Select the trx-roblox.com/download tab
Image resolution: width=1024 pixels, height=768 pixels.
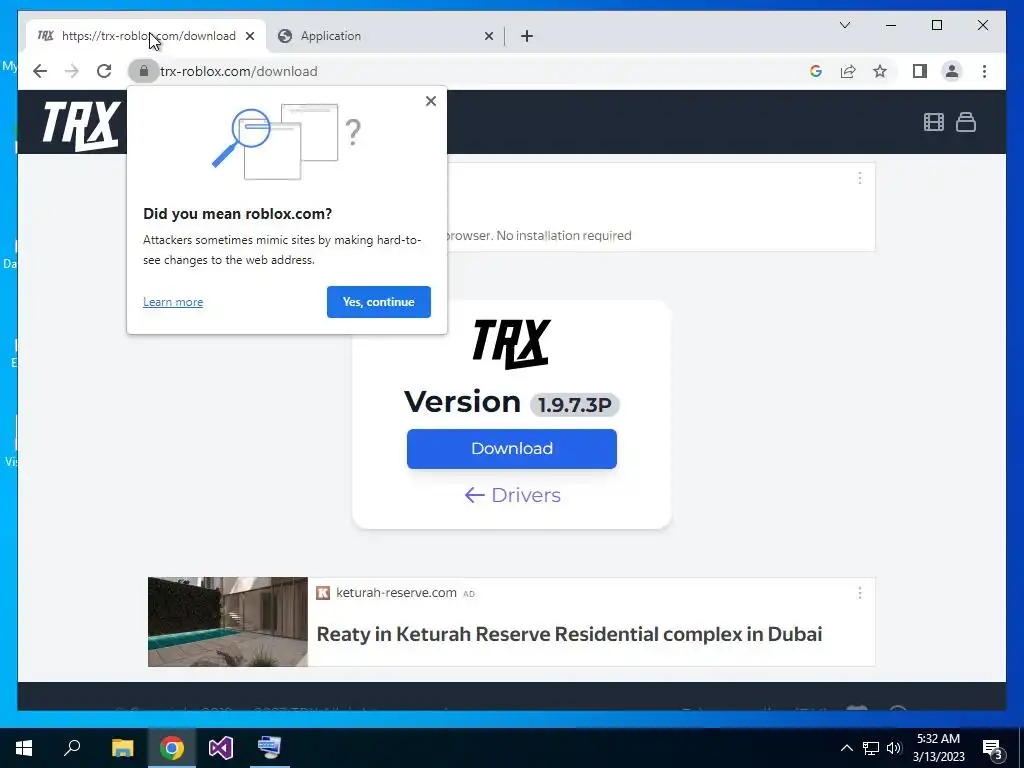click(x=146, y=36)
